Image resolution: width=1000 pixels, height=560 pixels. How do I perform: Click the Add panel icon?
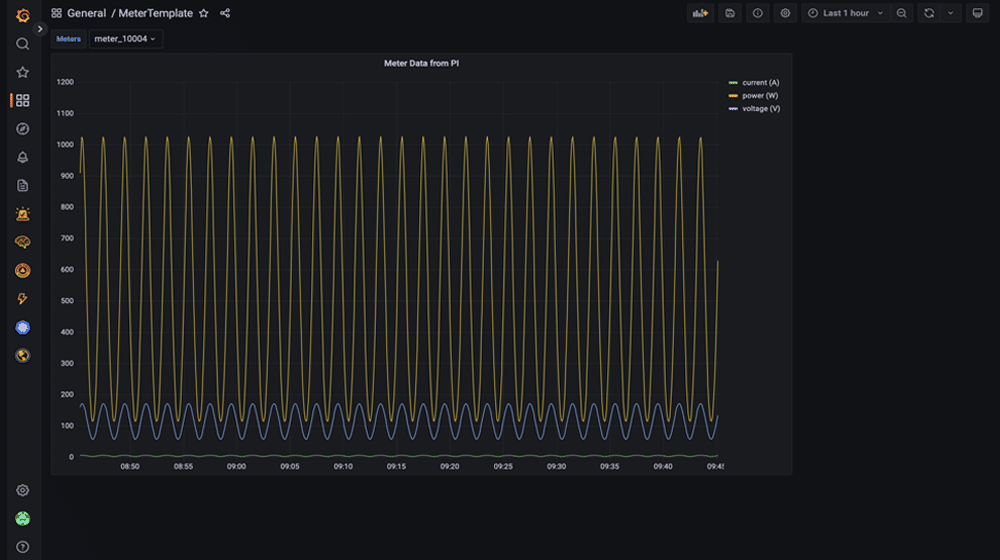pos(700,13)
